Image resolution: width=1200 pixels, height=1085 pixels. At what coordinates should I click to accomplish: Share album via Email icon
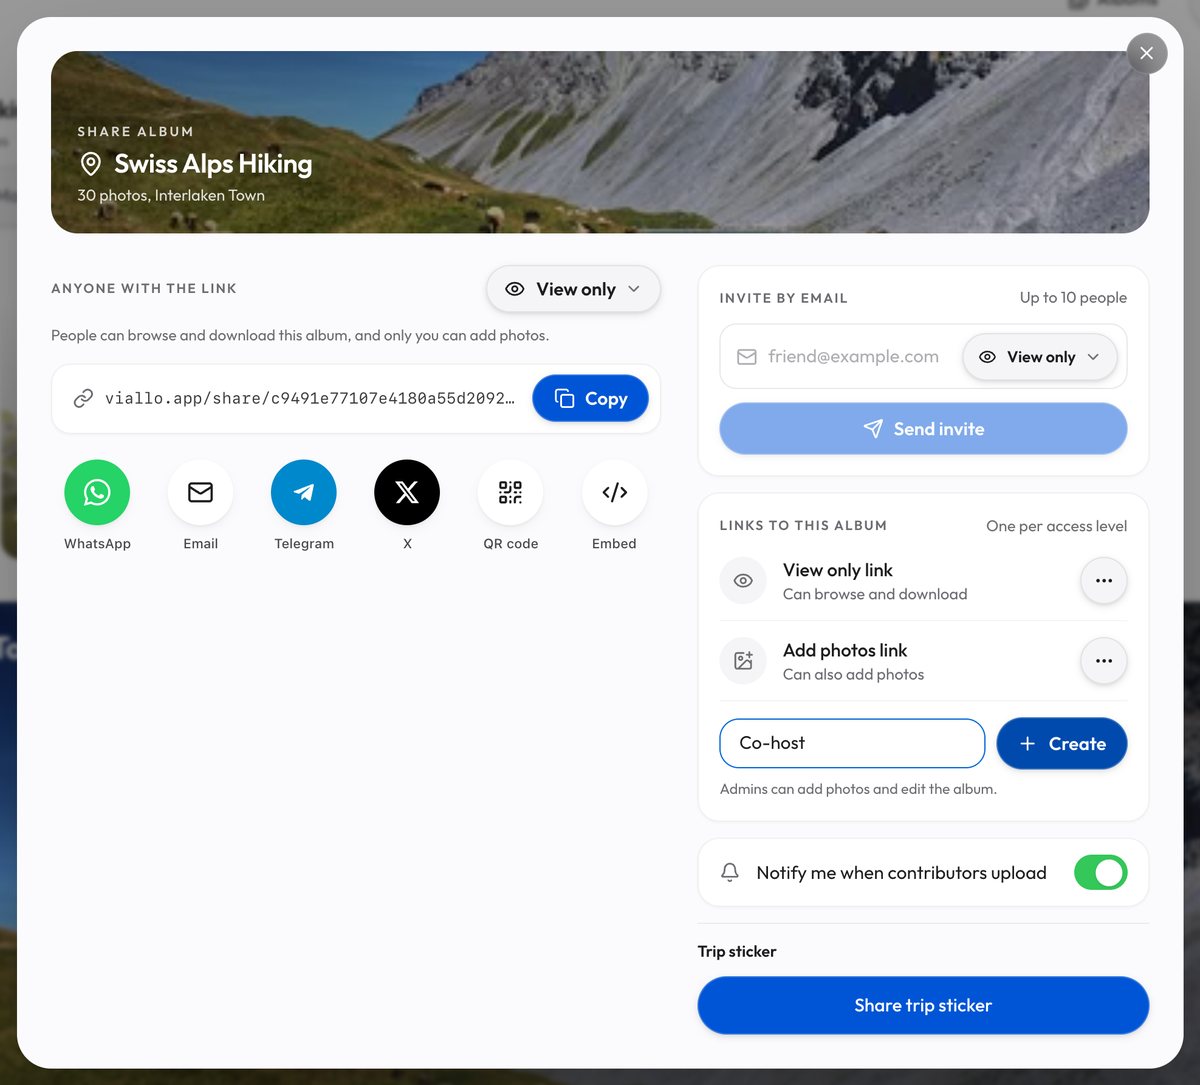pos(200,492)
